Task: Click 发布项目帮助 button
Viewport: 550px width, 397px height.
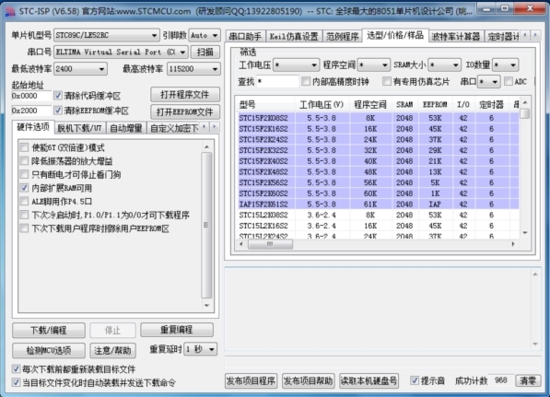Action: click(x=308, y=381)
